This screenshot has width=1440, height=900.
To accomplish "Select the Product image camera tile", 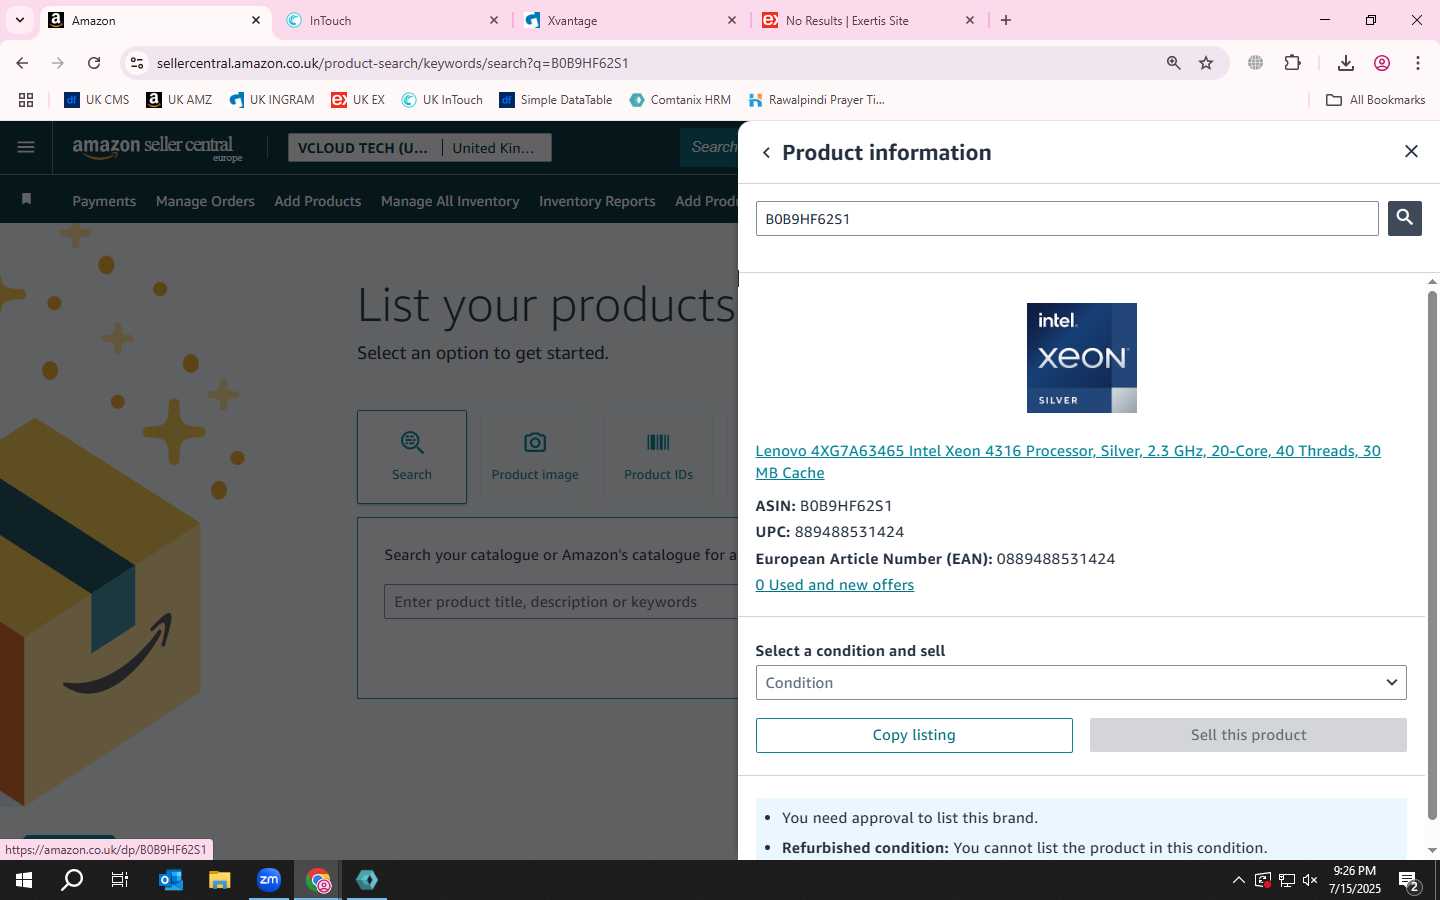I will tap(535, 457).
